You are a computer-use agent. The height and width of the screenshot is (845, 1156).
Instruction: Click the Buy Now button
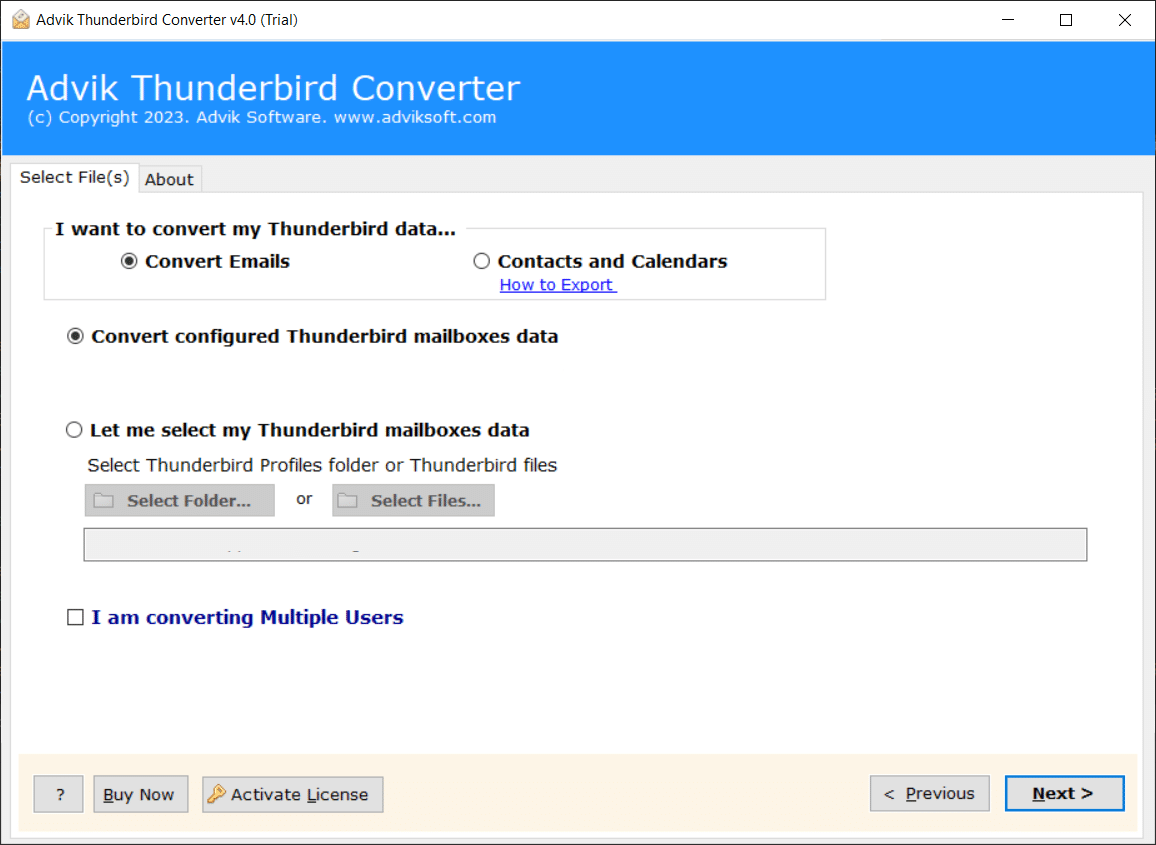[x=141, y=794]
